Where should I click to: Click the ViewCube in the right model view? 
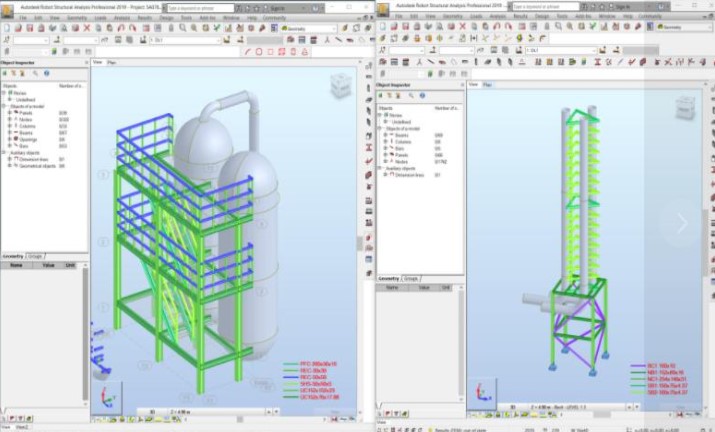686,107
